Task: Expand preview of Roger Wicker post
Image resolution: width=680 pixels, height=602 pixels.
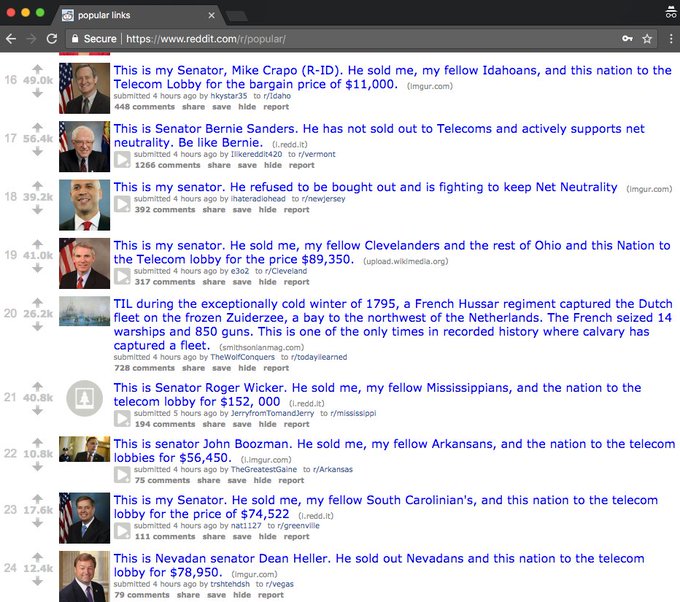Action: (x=122, y=419)
